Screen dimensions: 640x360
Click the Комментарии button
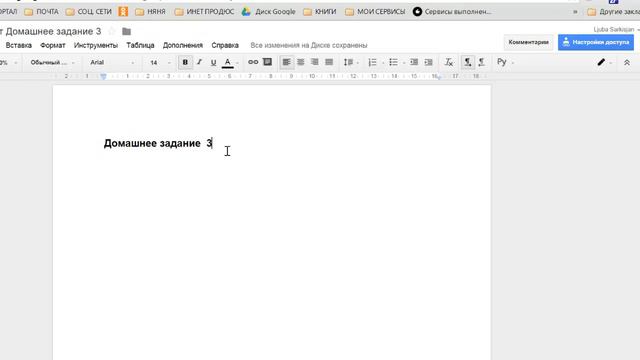[529, 42]
